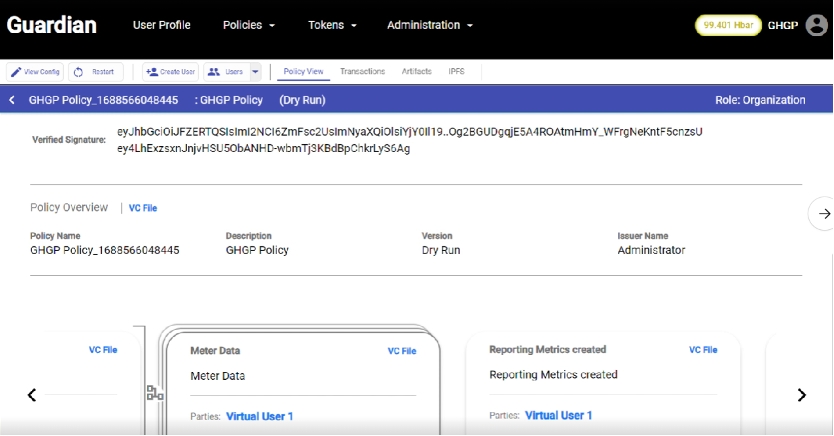Click the 99.401 Hbar balance badge
Screen dimensions: 834x436
coord(729,26)
